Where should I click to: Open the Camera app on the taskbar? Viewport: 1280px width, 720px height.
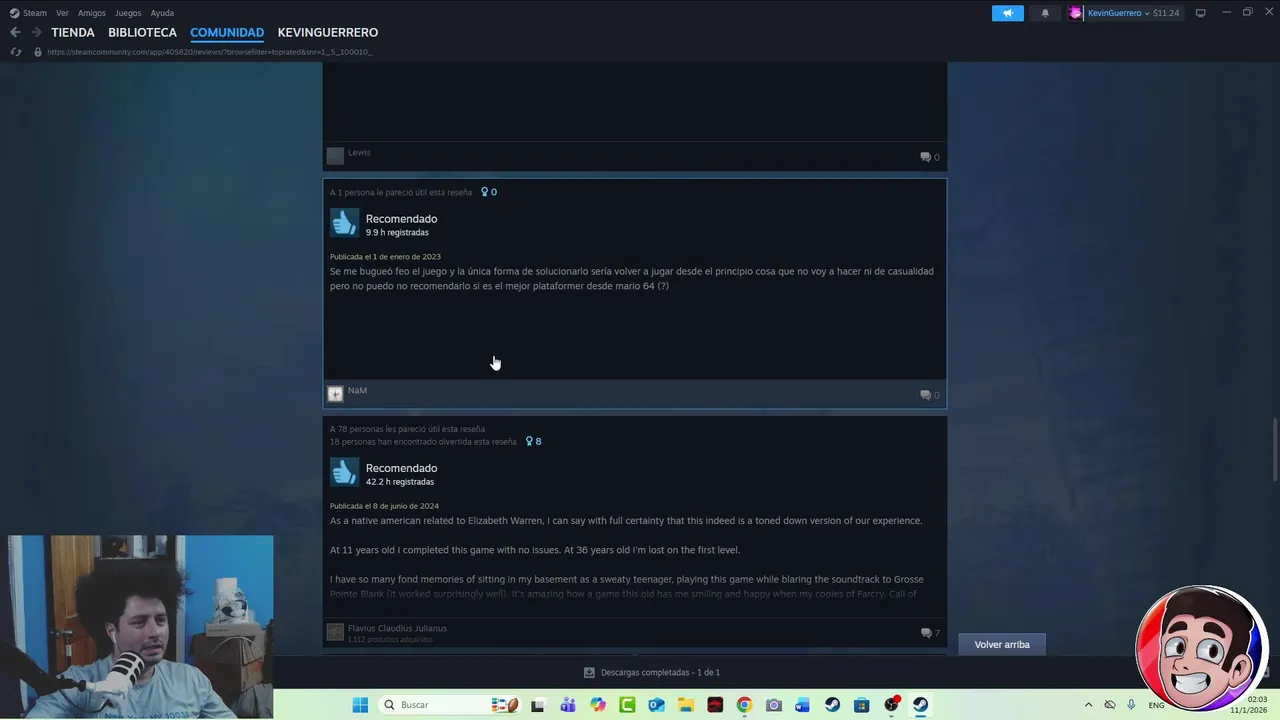[773, 705]
